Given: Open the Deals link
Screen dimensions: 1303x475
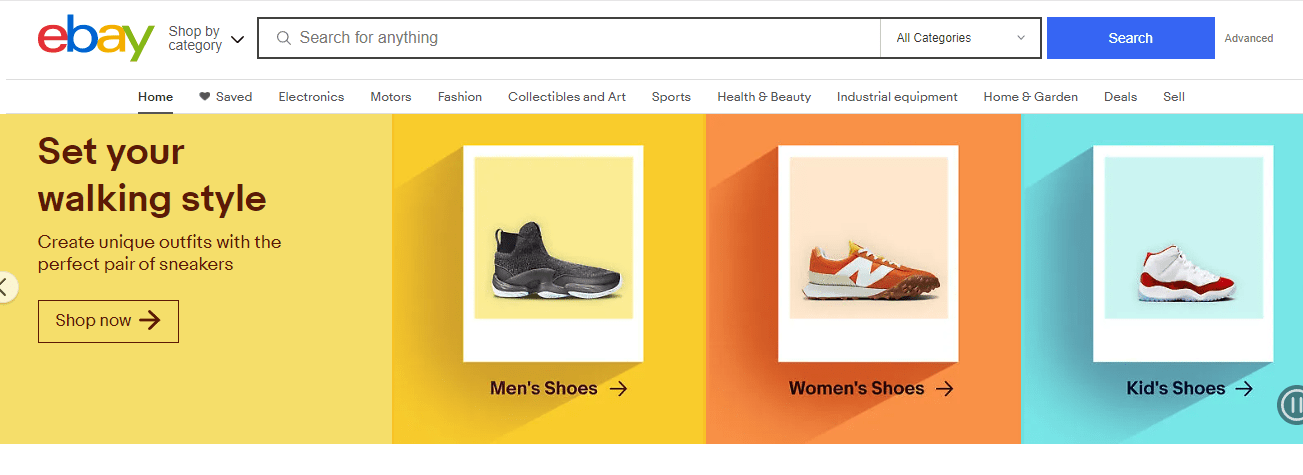Looking at the screenshot, I should tap(1120, 97).
